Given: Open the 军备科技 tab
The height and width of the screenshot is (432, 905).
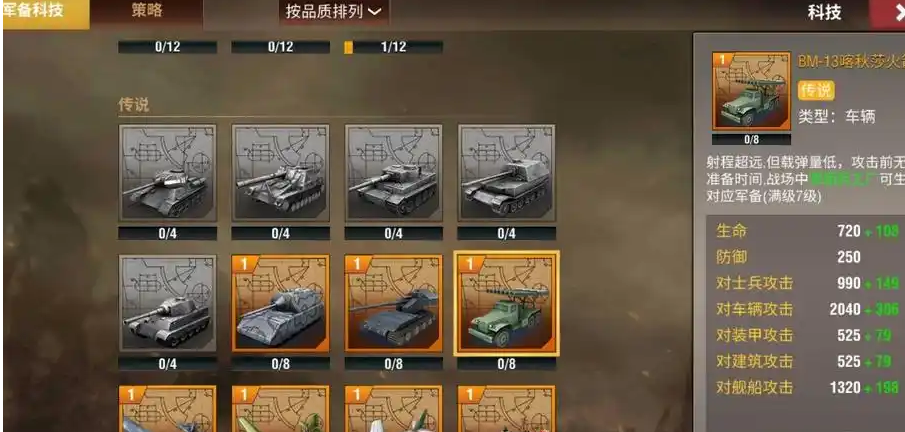Looking at the screenshot, I should [46, 13].
